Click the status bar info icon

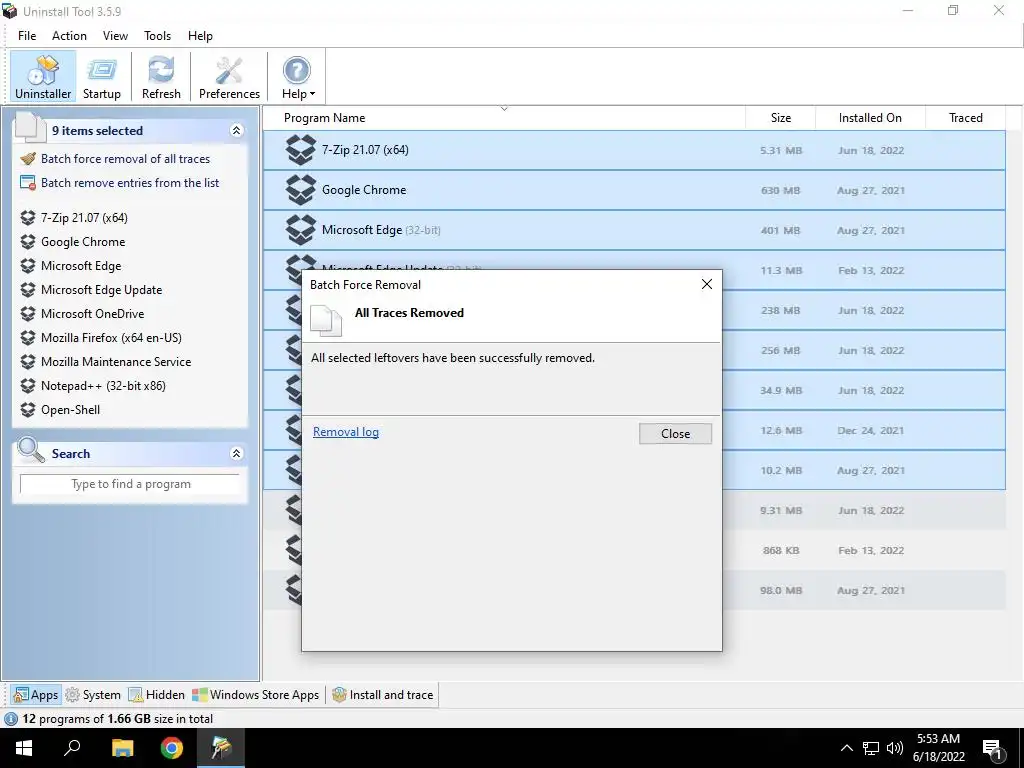[11, 719]
